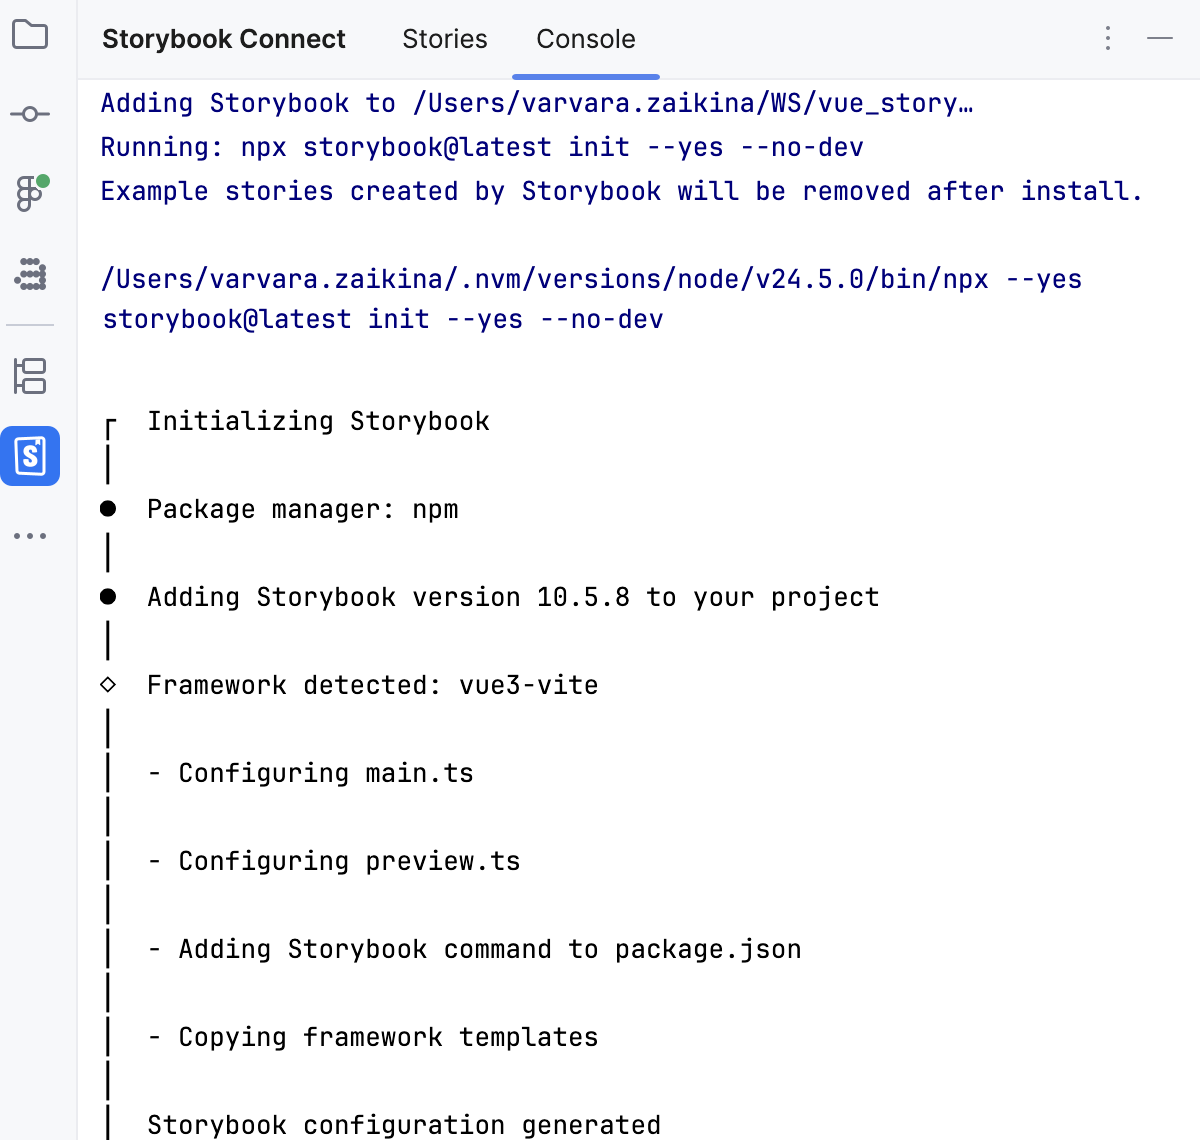Click the 'Framework detected: vue3-vite' line
1200x1140 pixels.
coord(373,685)
